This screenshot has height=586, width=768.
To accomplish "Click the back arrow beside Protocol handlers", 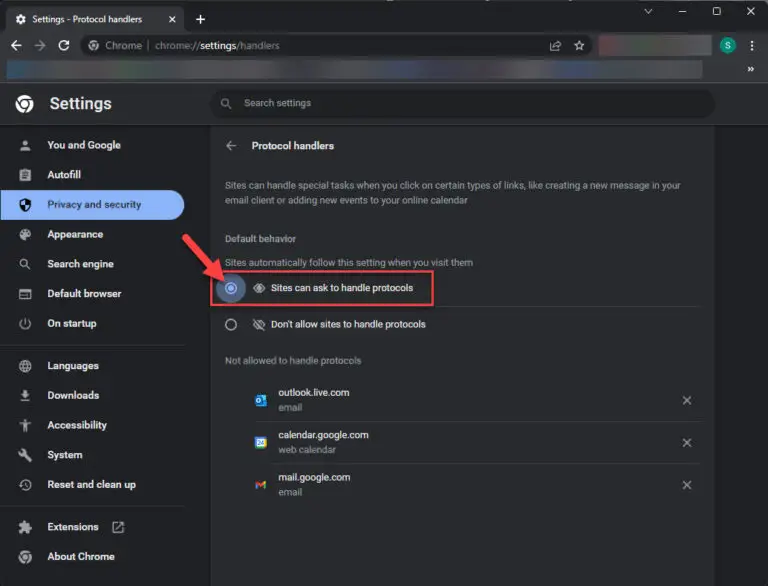I will pos(231,146).
